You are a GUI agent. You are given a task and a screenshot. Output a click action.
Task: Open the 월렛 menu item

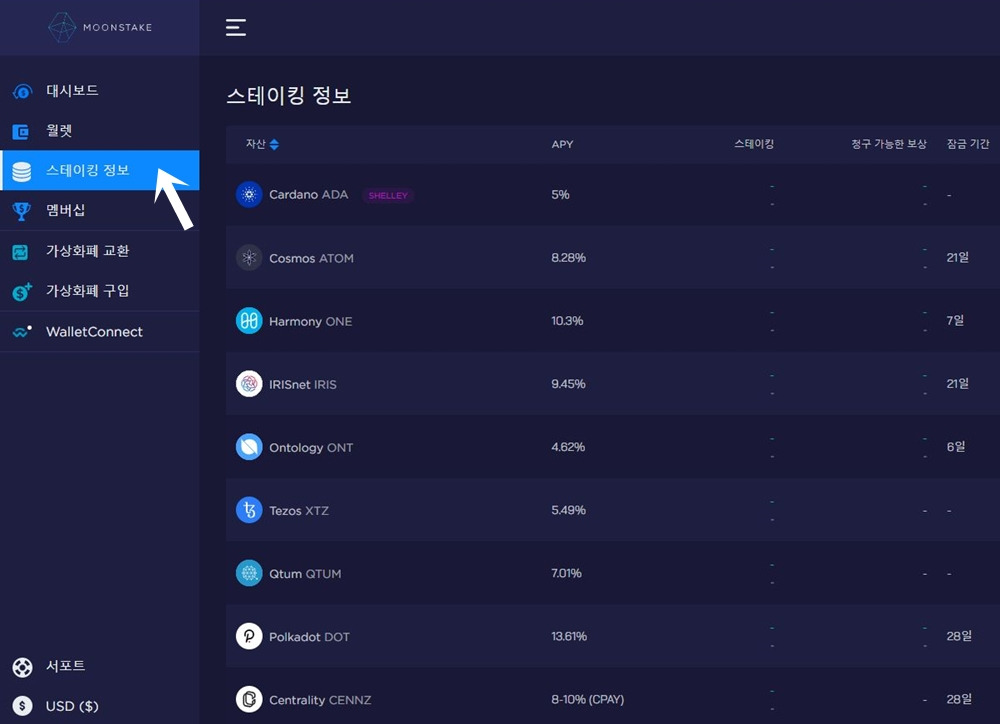click(x=59, y=131)
